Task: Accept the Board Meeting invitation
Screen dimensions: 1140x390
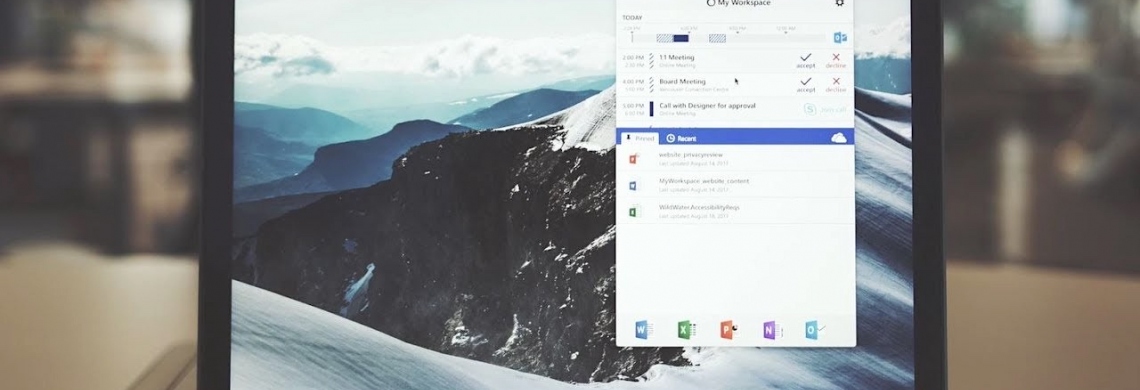Action: click(x=806, y=84)
